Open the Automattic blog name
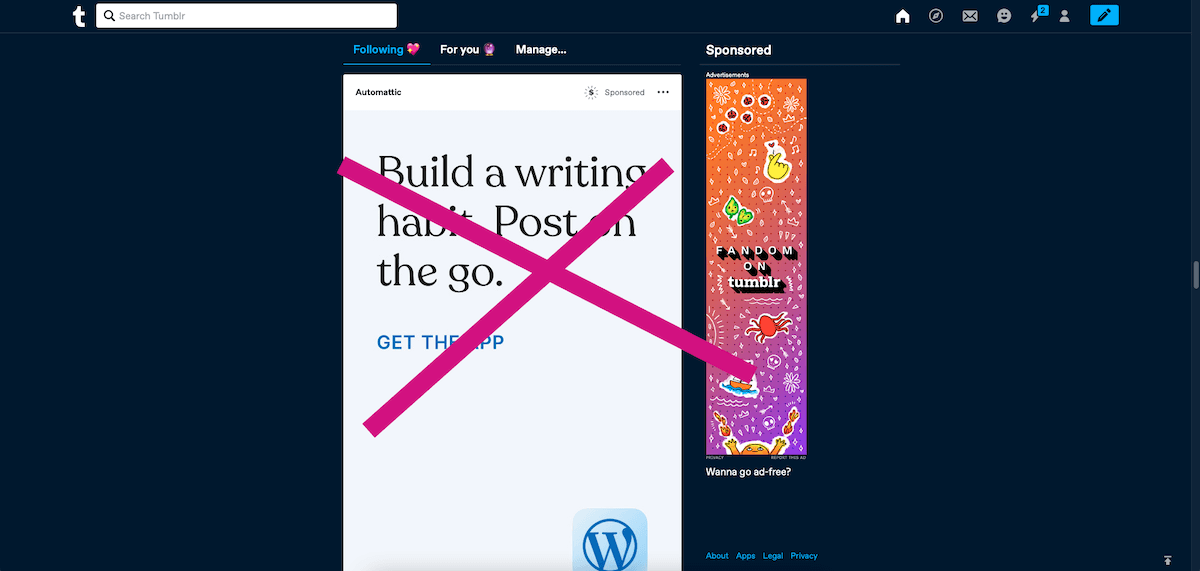 click(378, 92)
